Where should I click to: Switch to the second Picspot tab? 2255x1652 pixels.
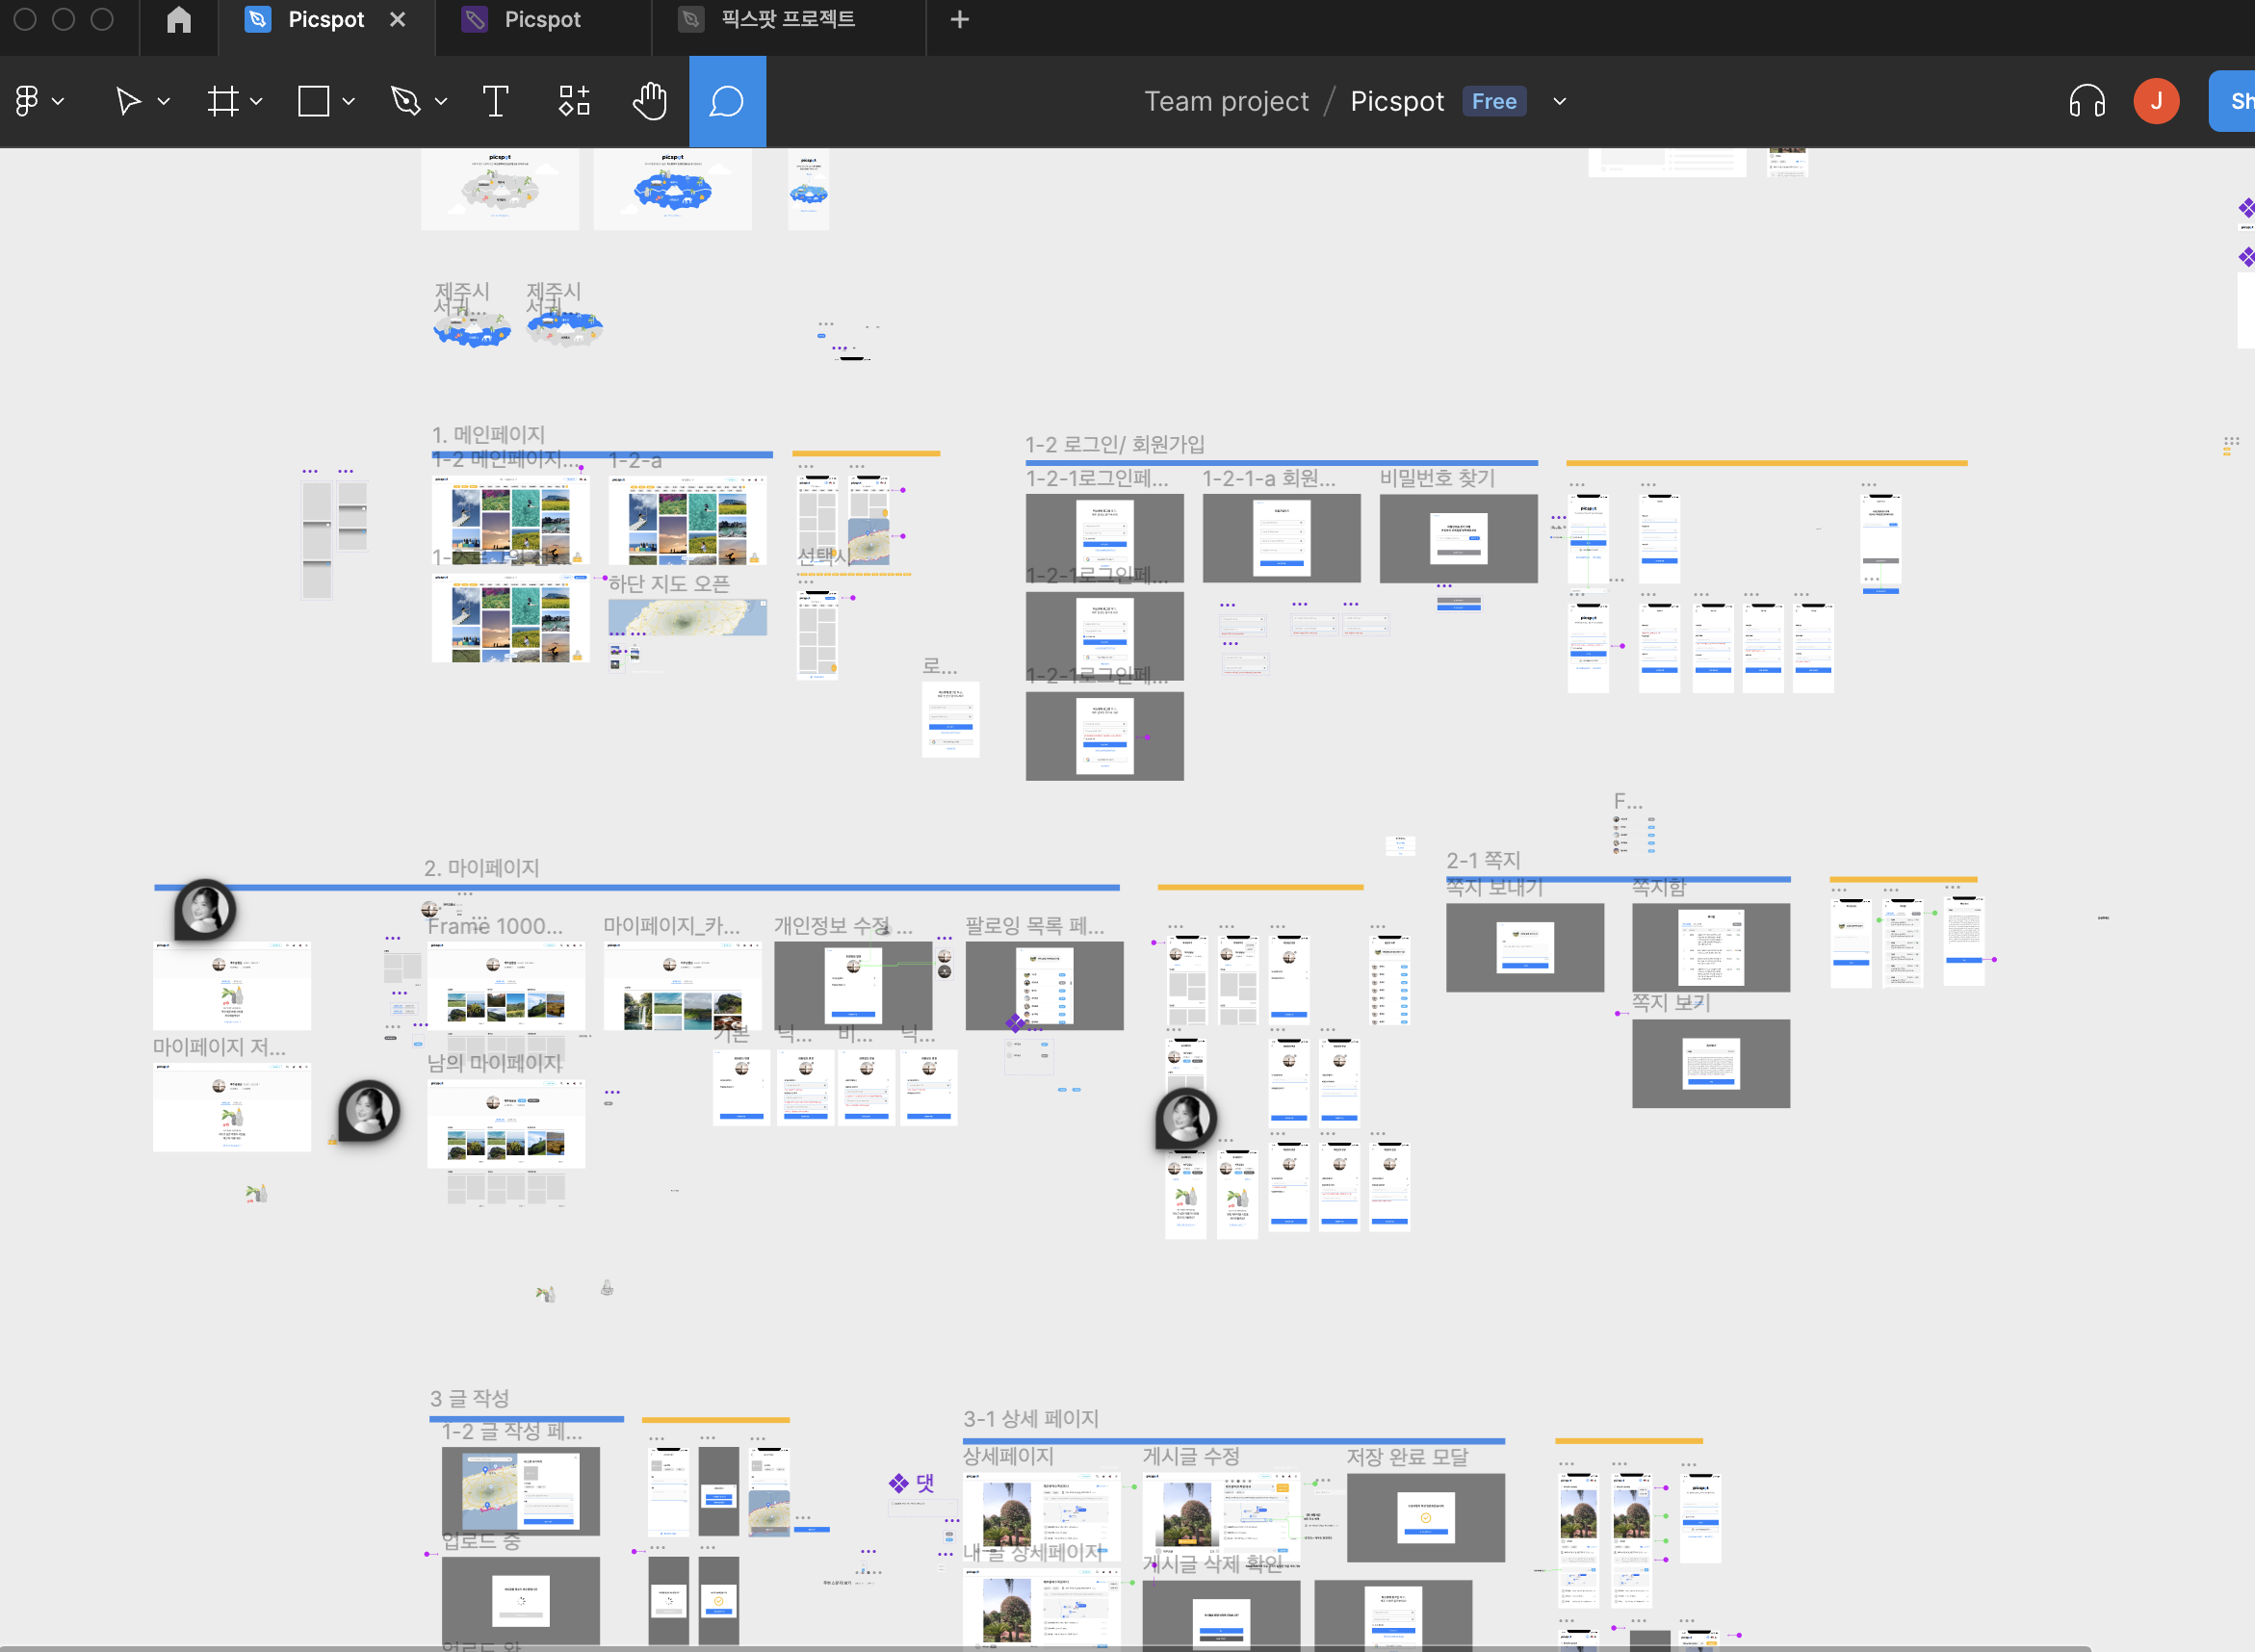pos(541,19)
